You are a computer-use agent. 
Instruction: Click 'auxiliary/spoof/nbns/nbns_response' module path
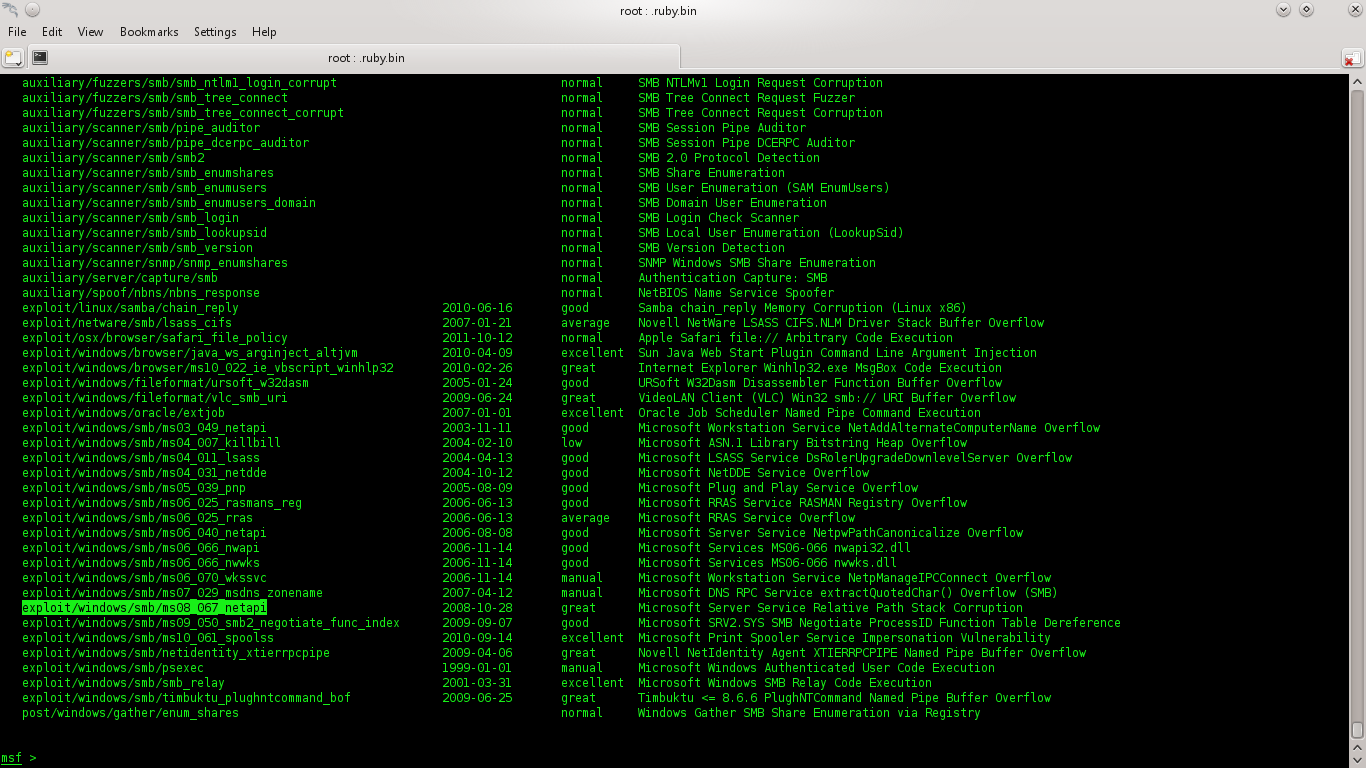click(x=141, y=293)
